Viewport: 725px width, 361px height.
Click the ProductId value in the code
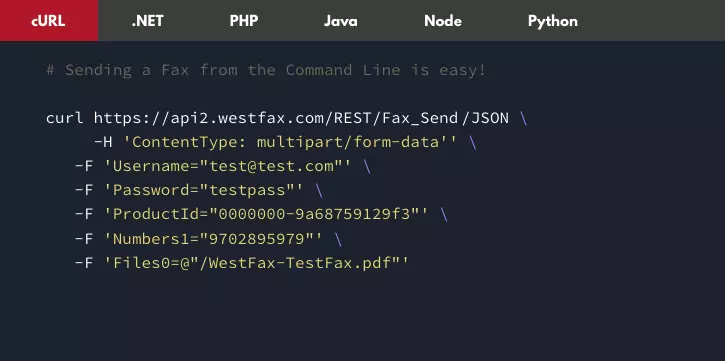(314, 214)
